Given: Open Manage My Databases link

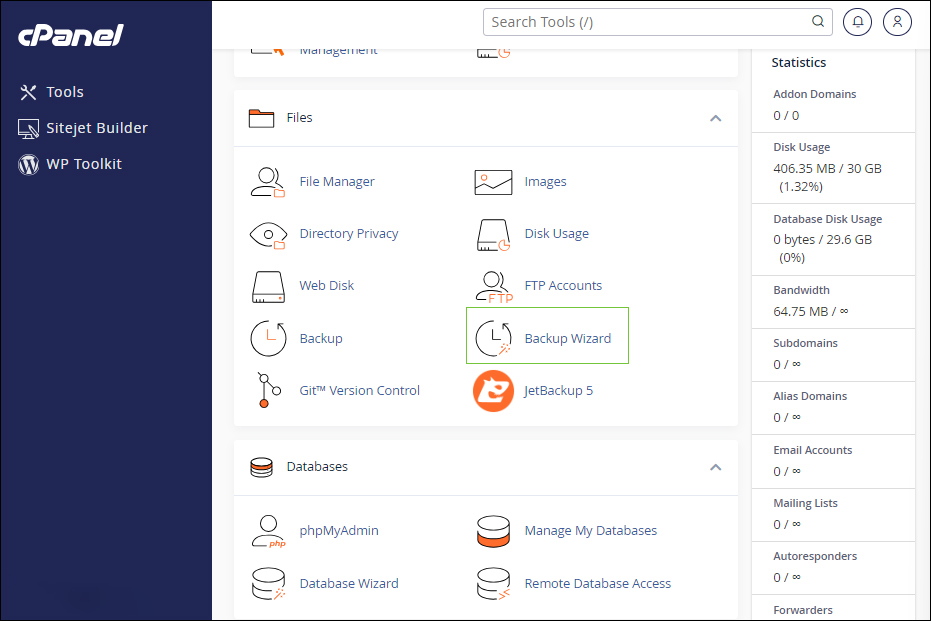Looking at the screenshot, I should tap(591, 531).
